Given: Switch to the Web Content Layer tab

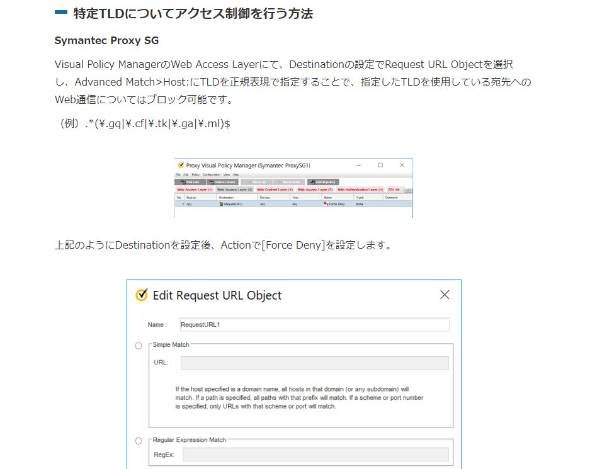Looking at the screenshot, I should (275, 190).
